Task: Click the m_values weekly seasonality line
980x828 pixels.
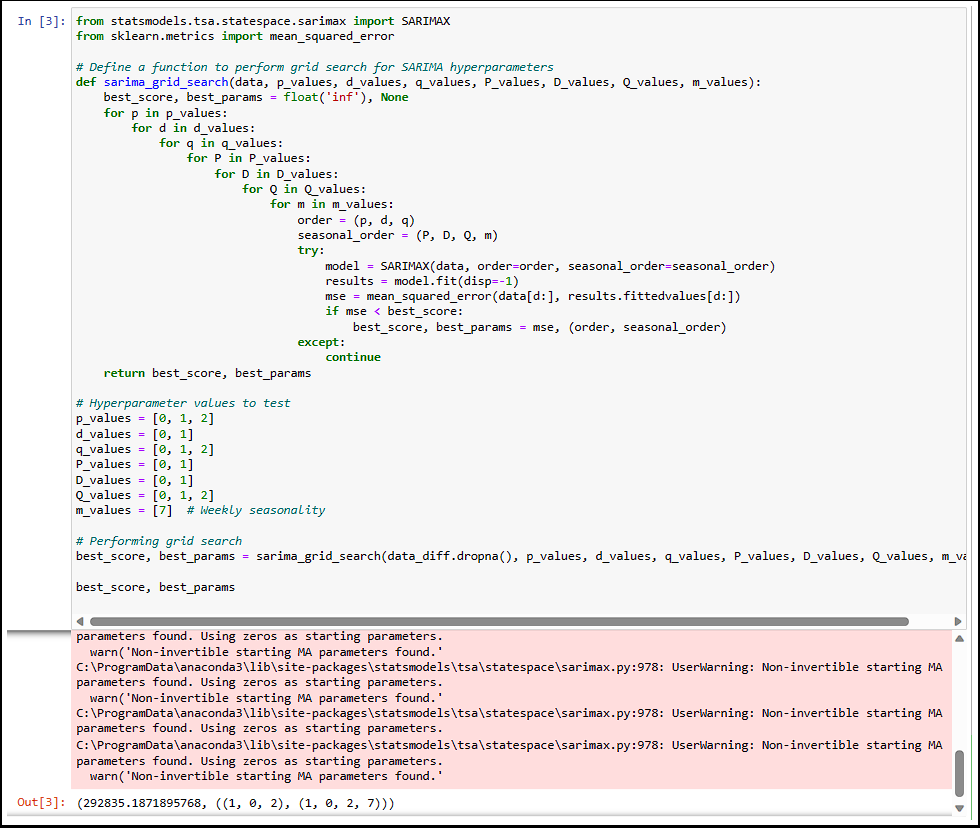Action: [x=200, y=510]
